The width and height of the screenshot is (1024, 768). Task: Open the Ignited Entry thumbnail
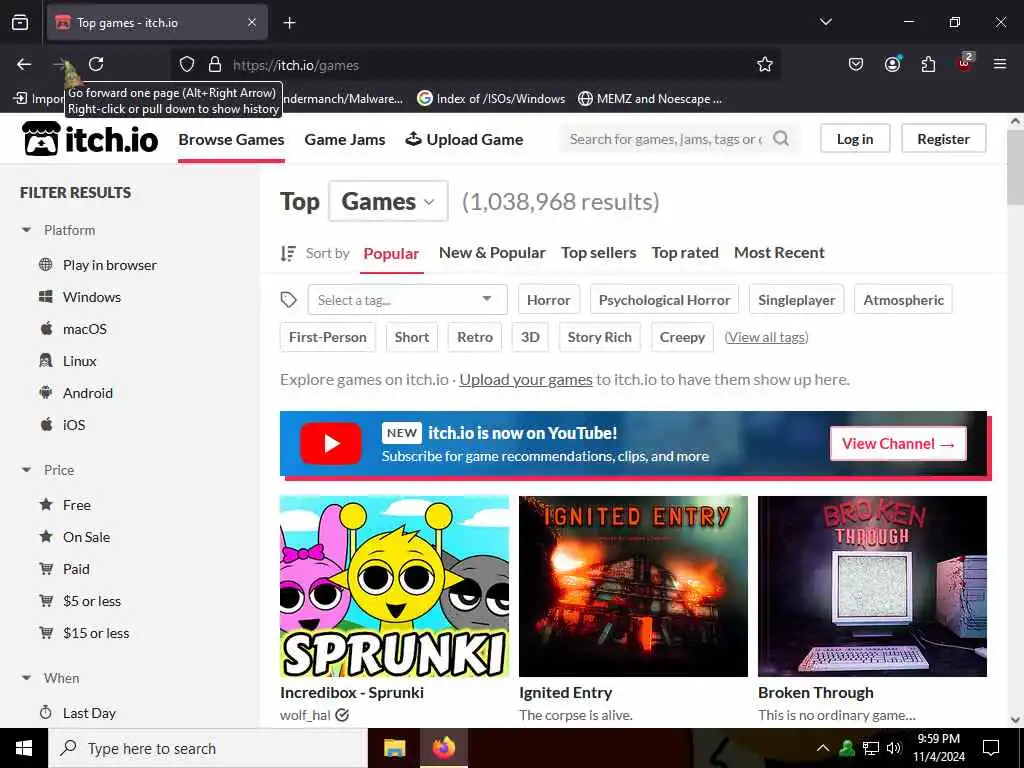[633, 586]
